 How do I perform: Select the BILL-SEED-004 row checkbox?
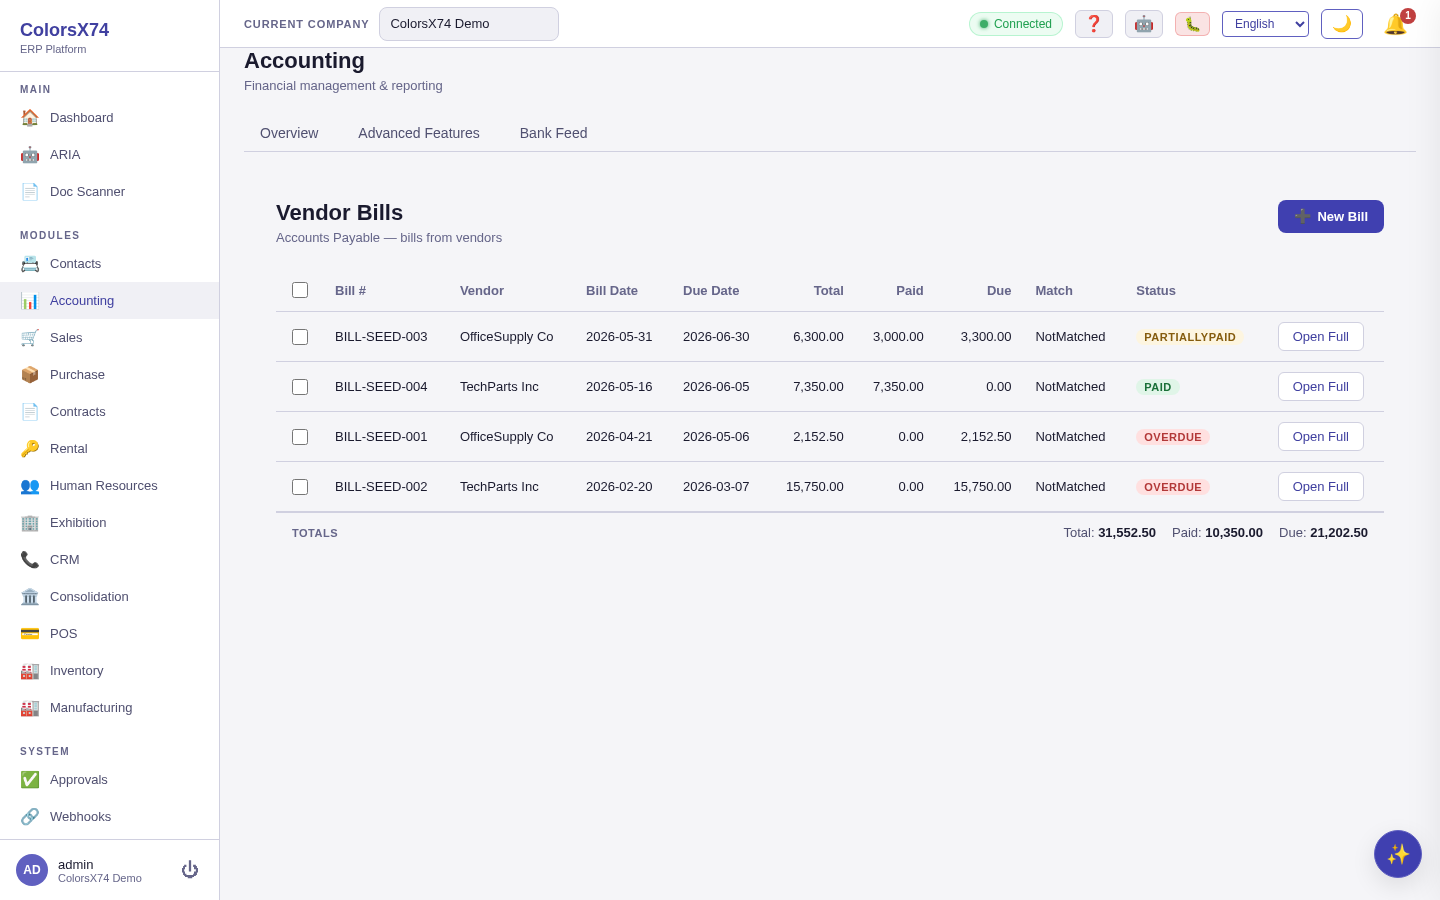[x=300, y=387]
